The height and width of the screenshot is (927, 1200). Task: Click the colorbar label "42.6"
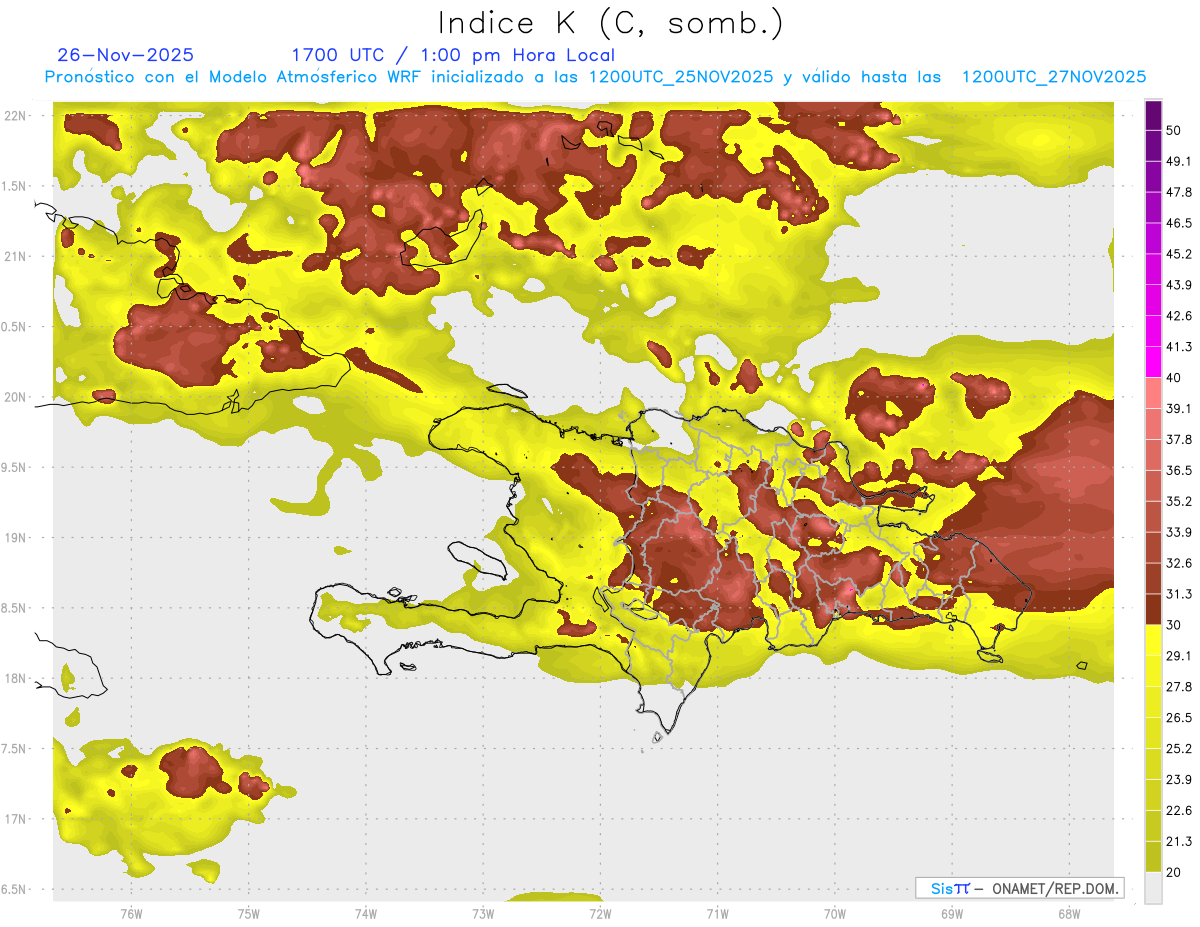click(1180, 316)
